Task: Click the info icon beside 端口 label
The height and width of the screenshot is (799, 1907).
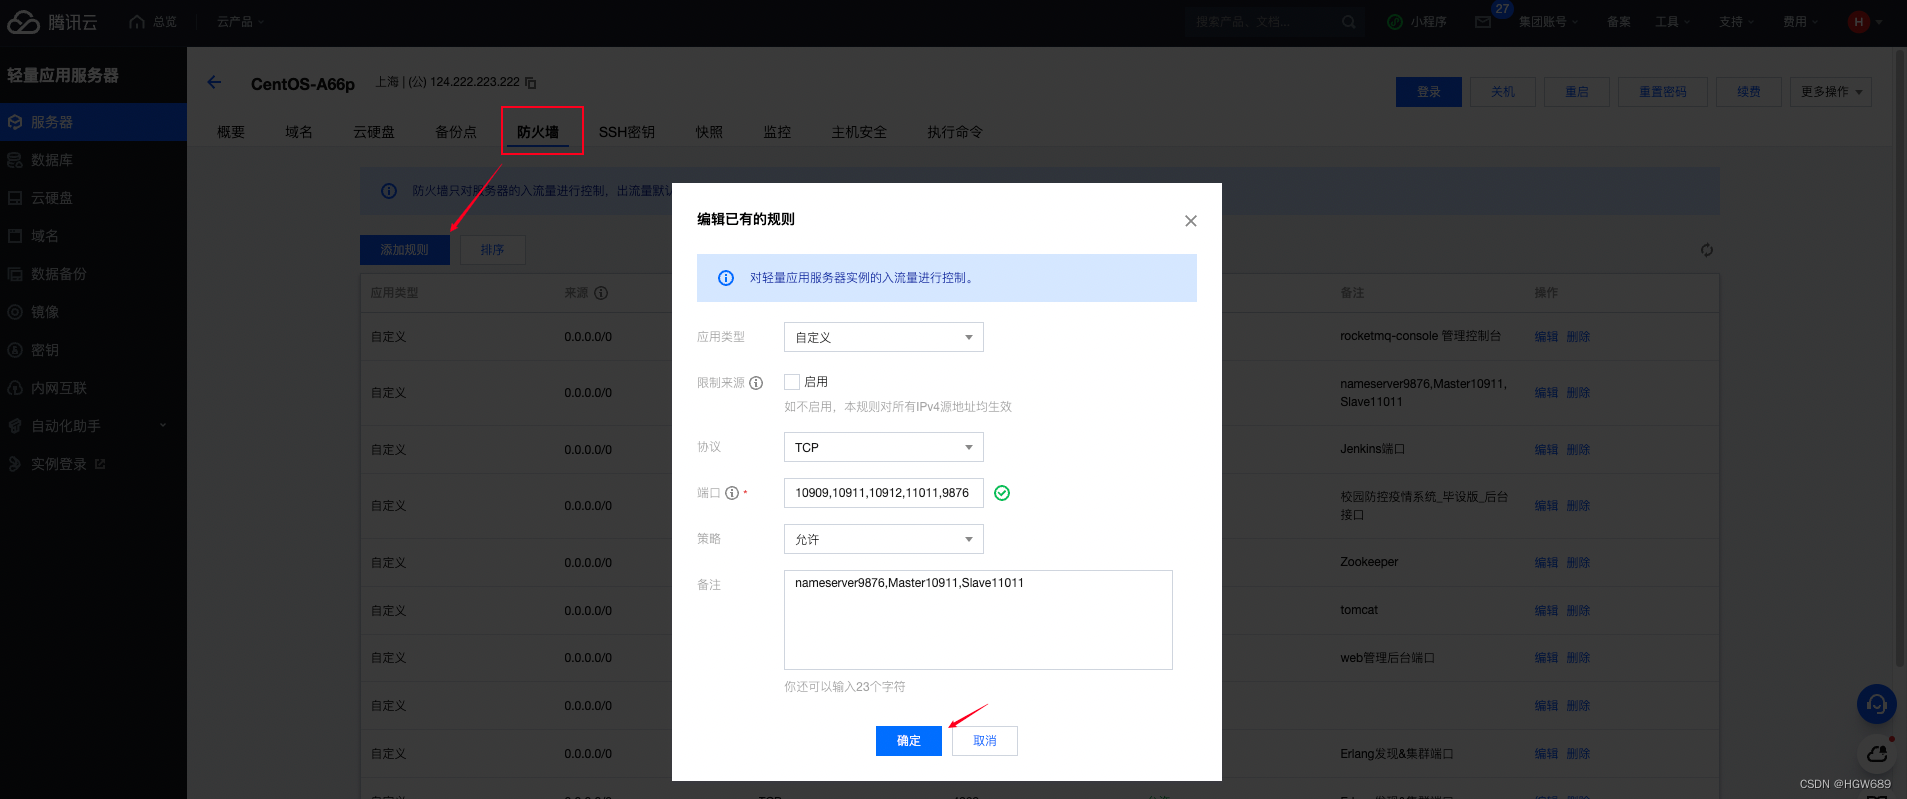Action: coord(732,493)
